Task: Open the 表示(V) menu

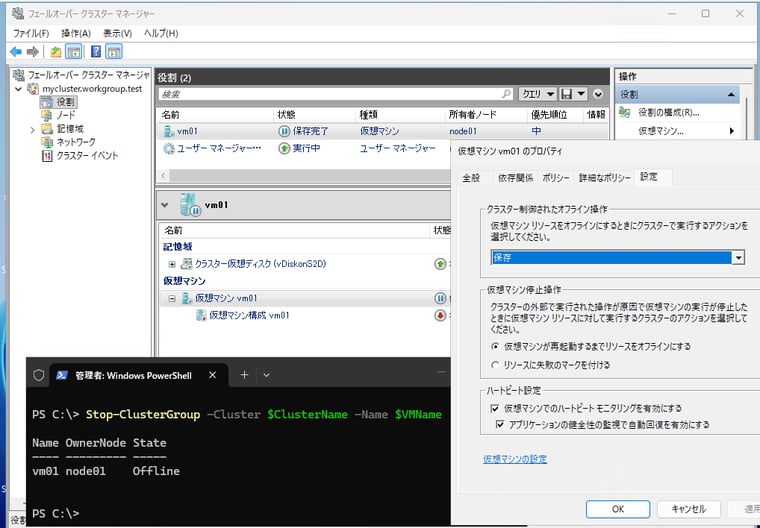Action: coord(117,33)
